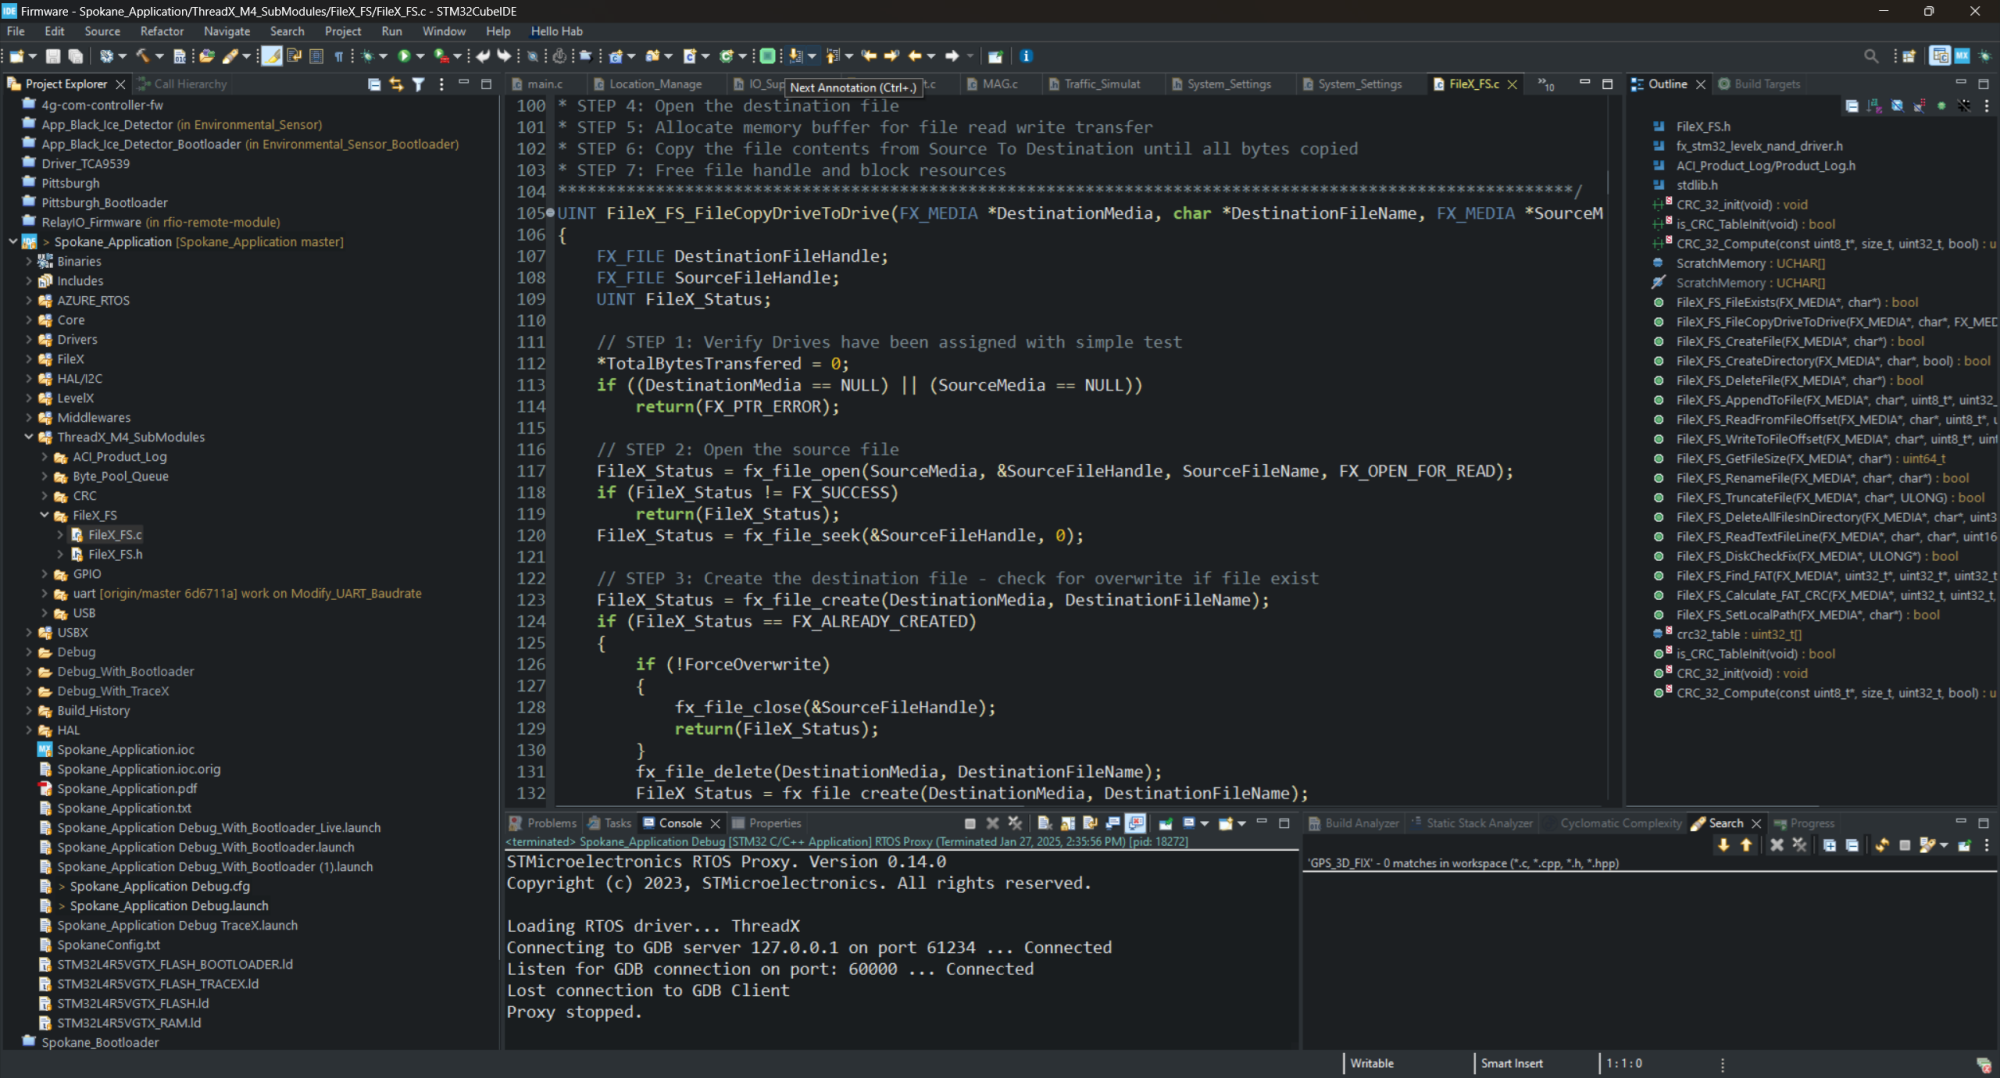Open the Debug perspective bug icon
2000x1078 pixels.
(x=1985, y=56)
